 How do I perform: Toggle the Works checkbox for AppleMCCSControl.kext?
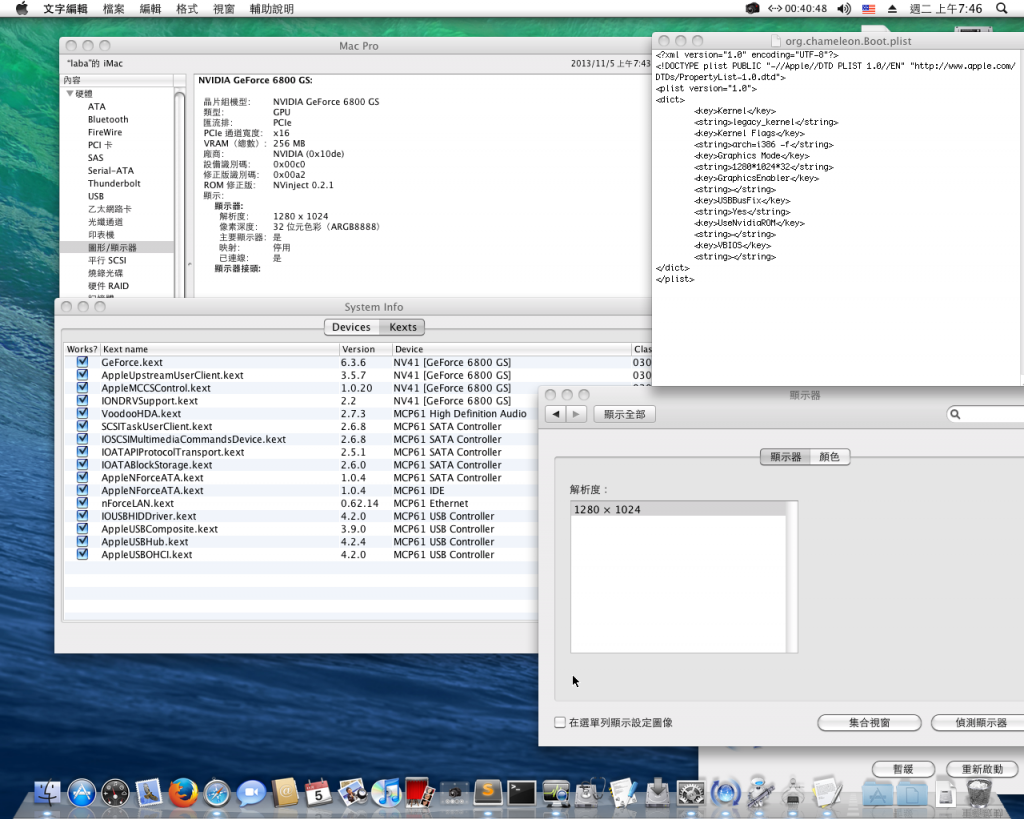click(x=82, y=387)
